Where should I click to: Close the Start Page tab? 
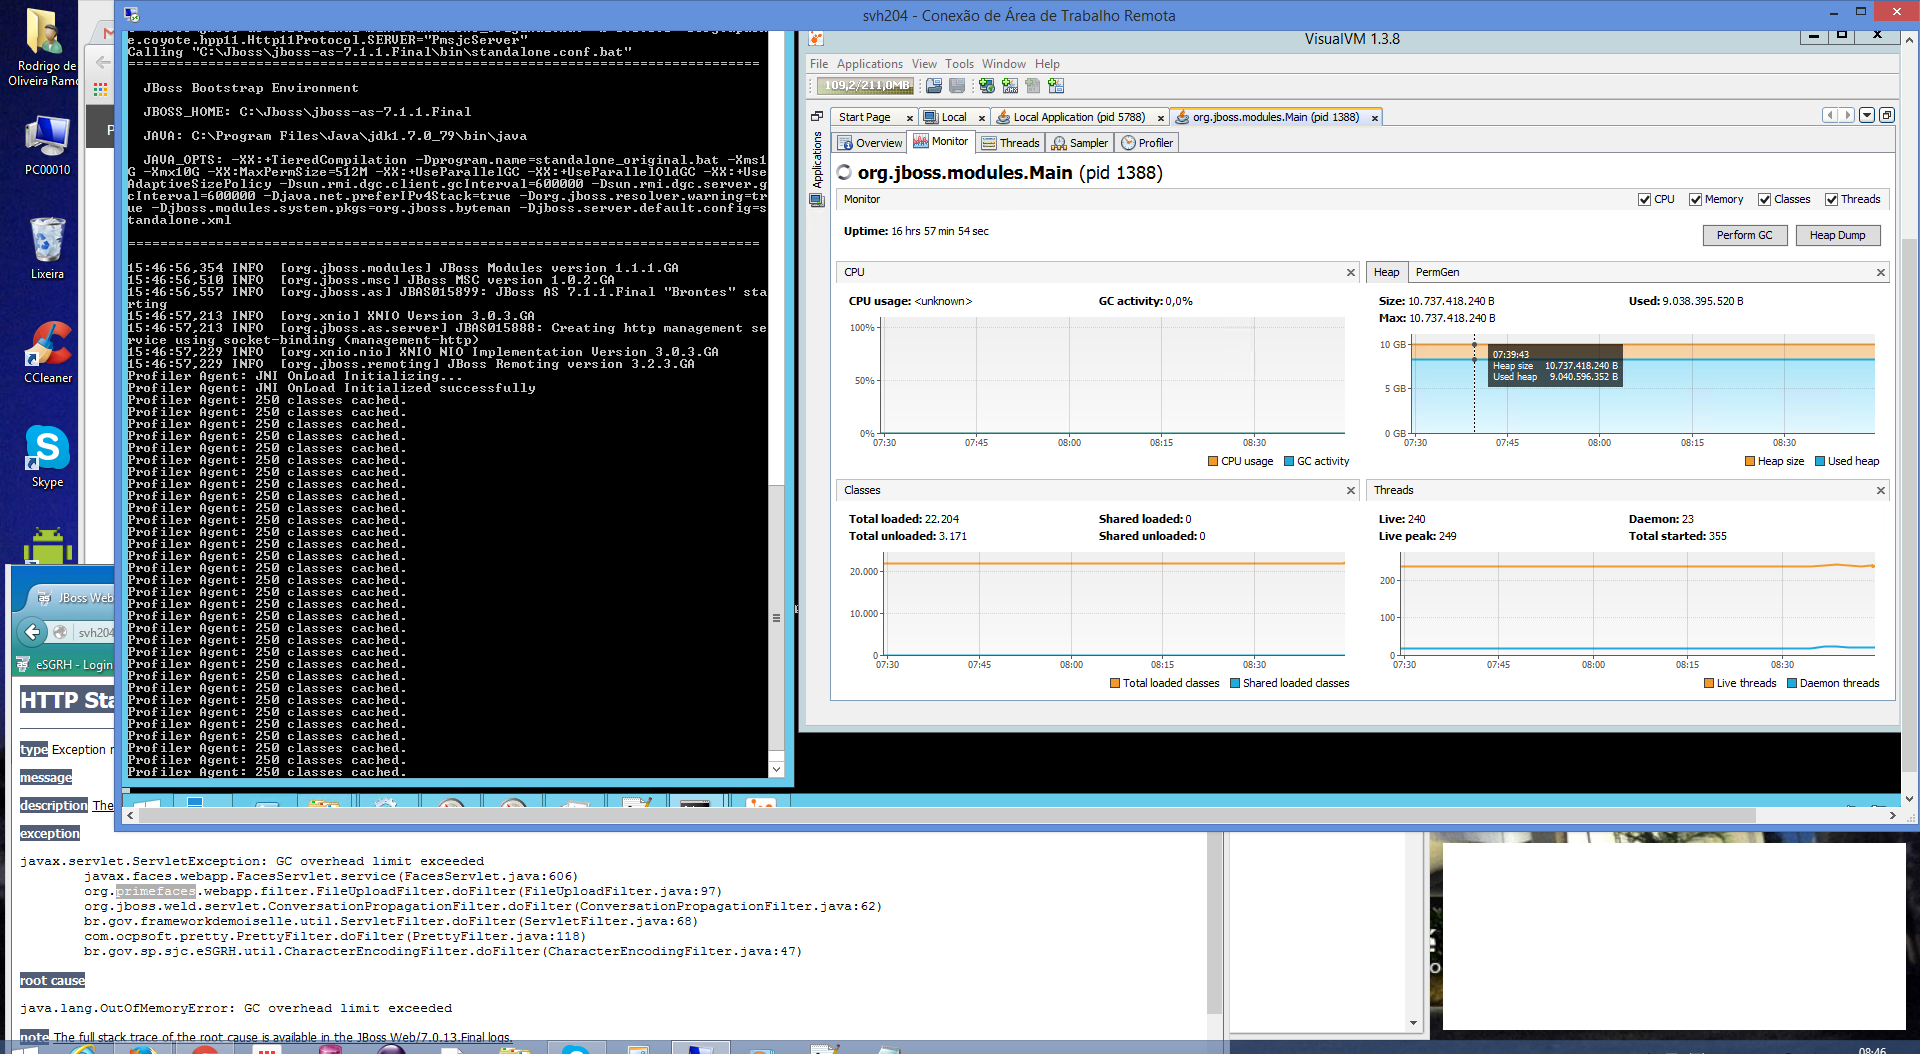[910, 118]
